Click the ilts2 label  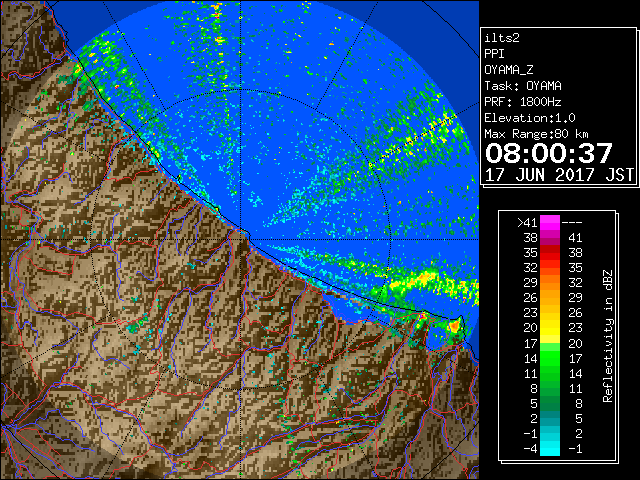502,38
